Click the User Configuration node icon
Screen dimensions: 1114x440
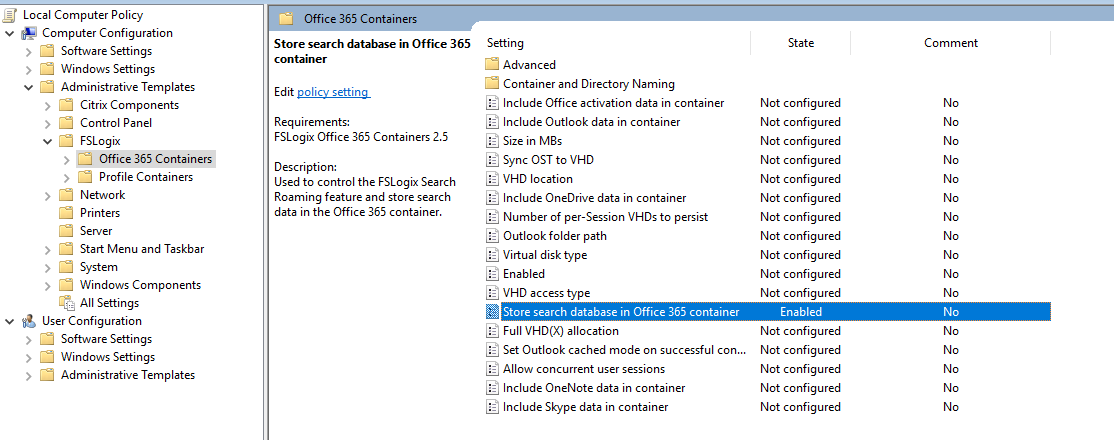click(29, 321)
